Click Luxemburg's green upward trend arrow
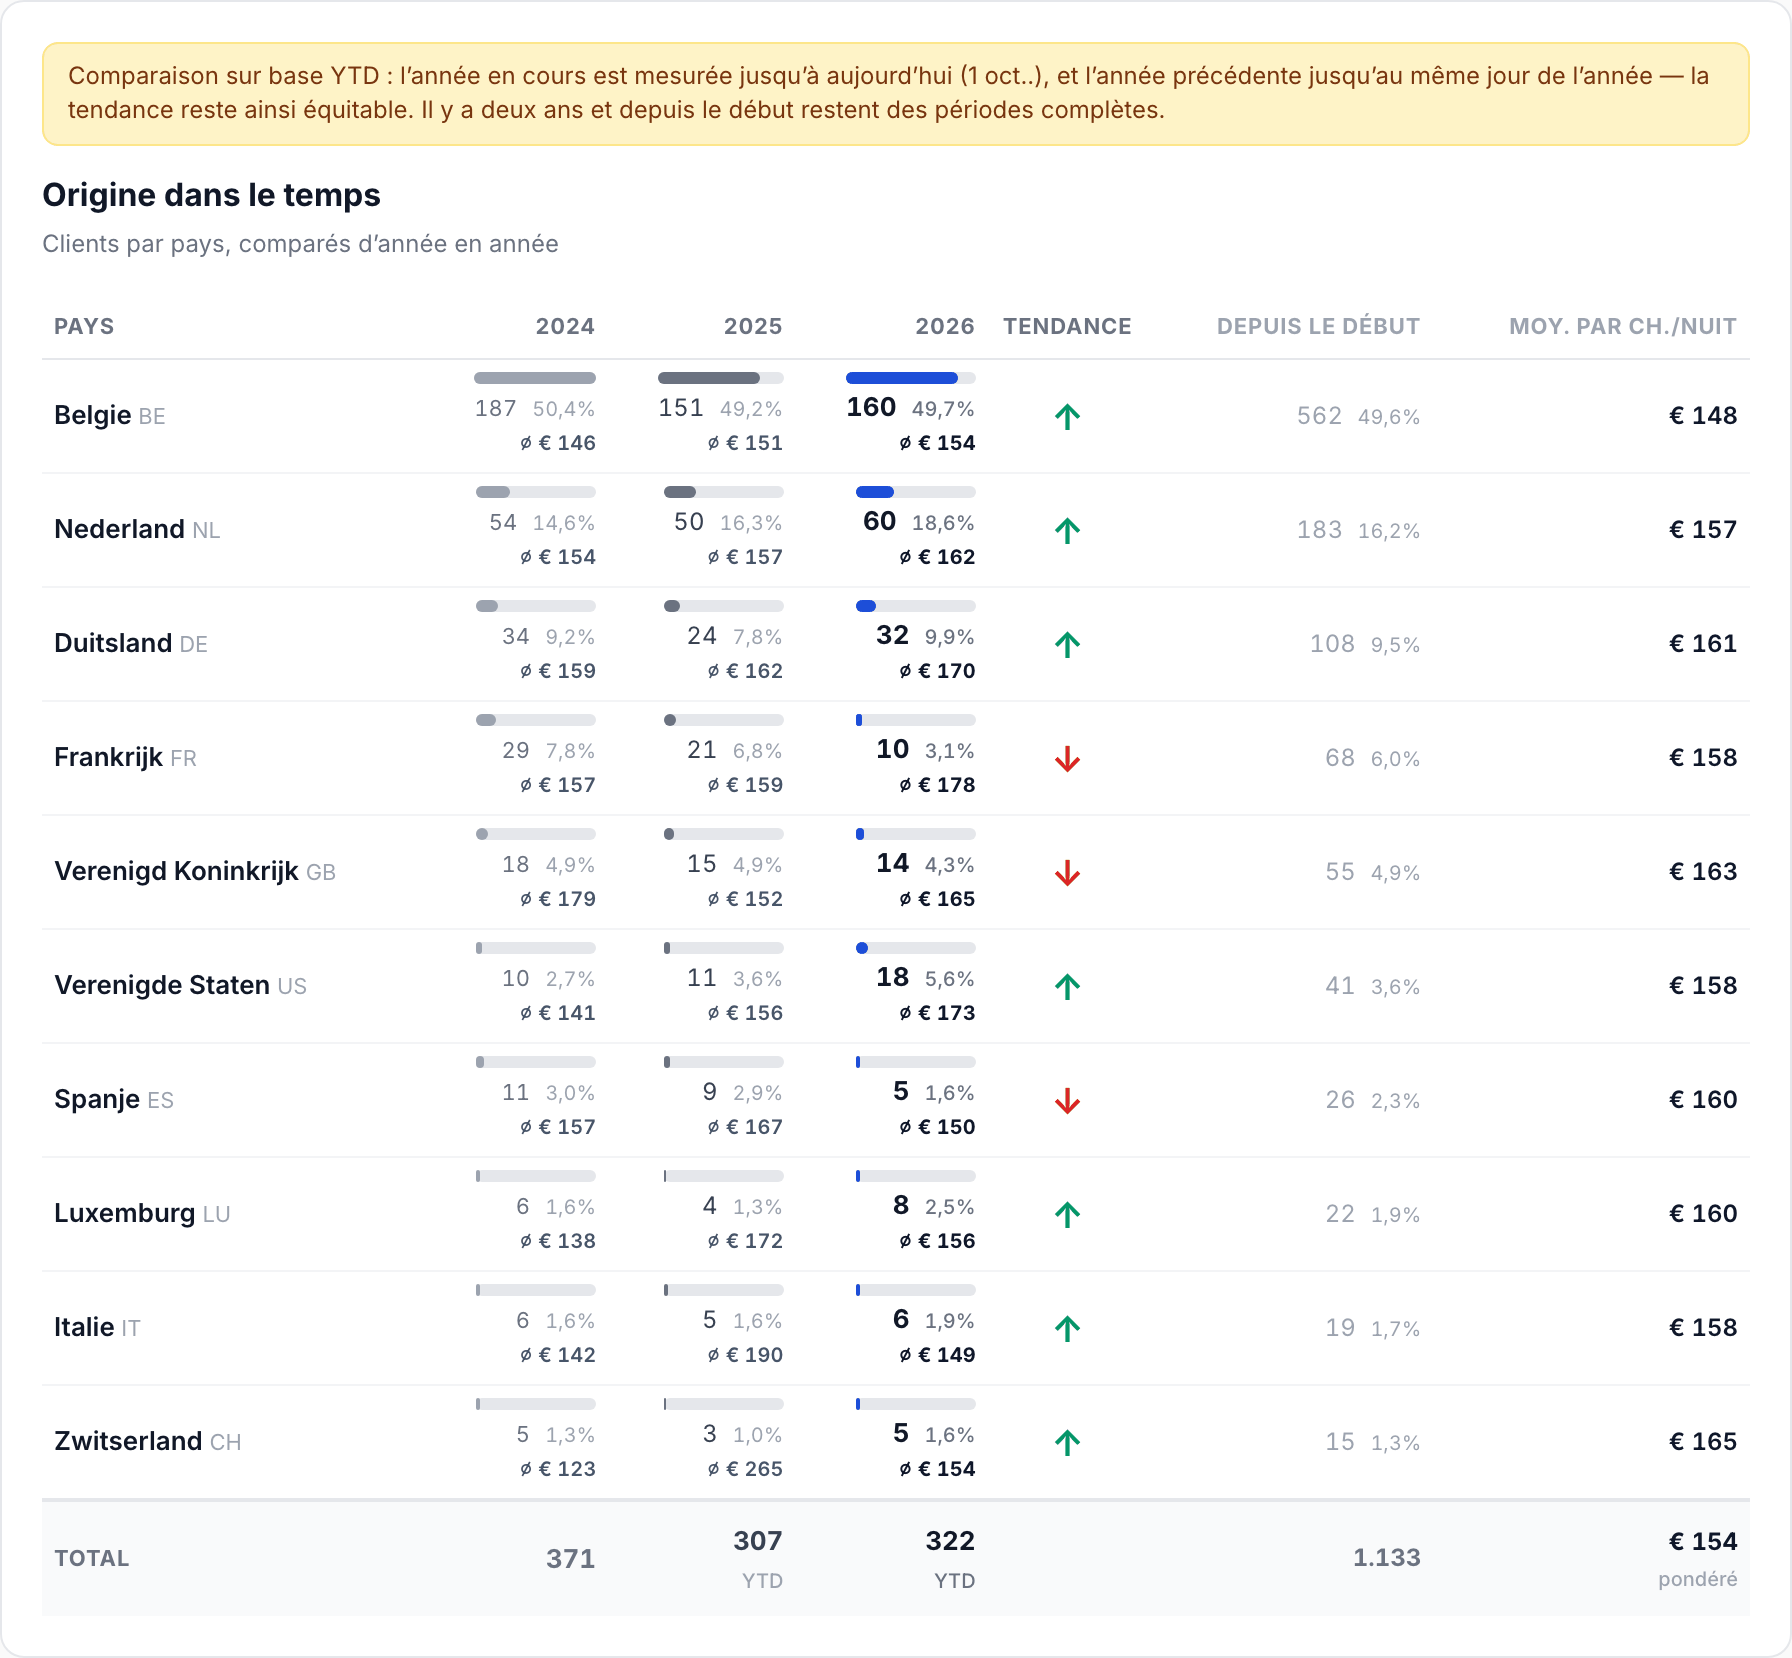This screenshot has width=1792, height=1658. 1067,1214
